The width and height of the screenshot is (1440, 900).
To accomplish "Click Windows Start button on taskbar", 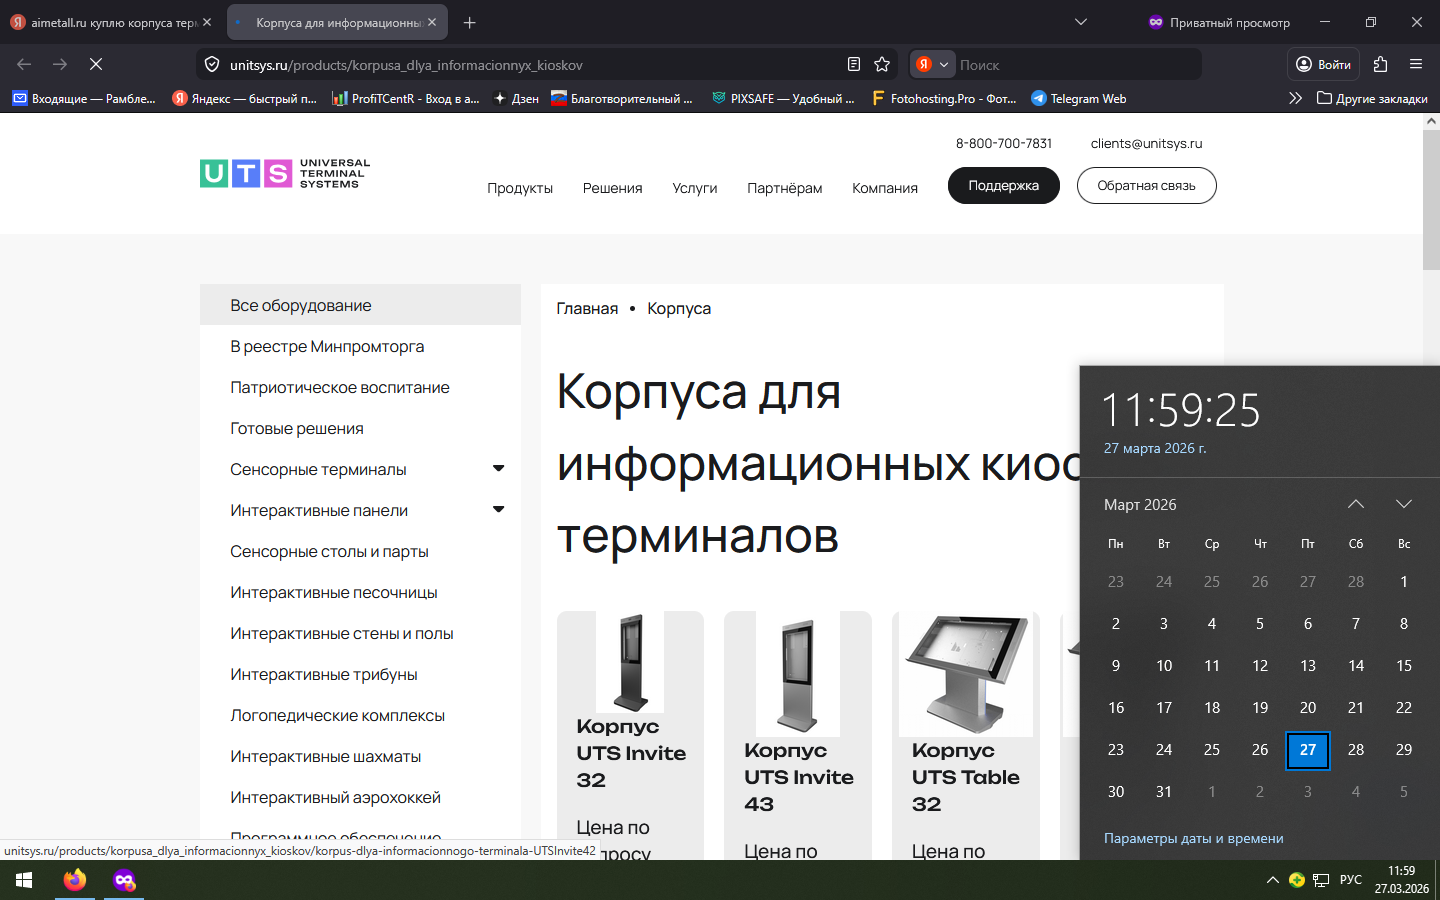I will coord(24,880).
